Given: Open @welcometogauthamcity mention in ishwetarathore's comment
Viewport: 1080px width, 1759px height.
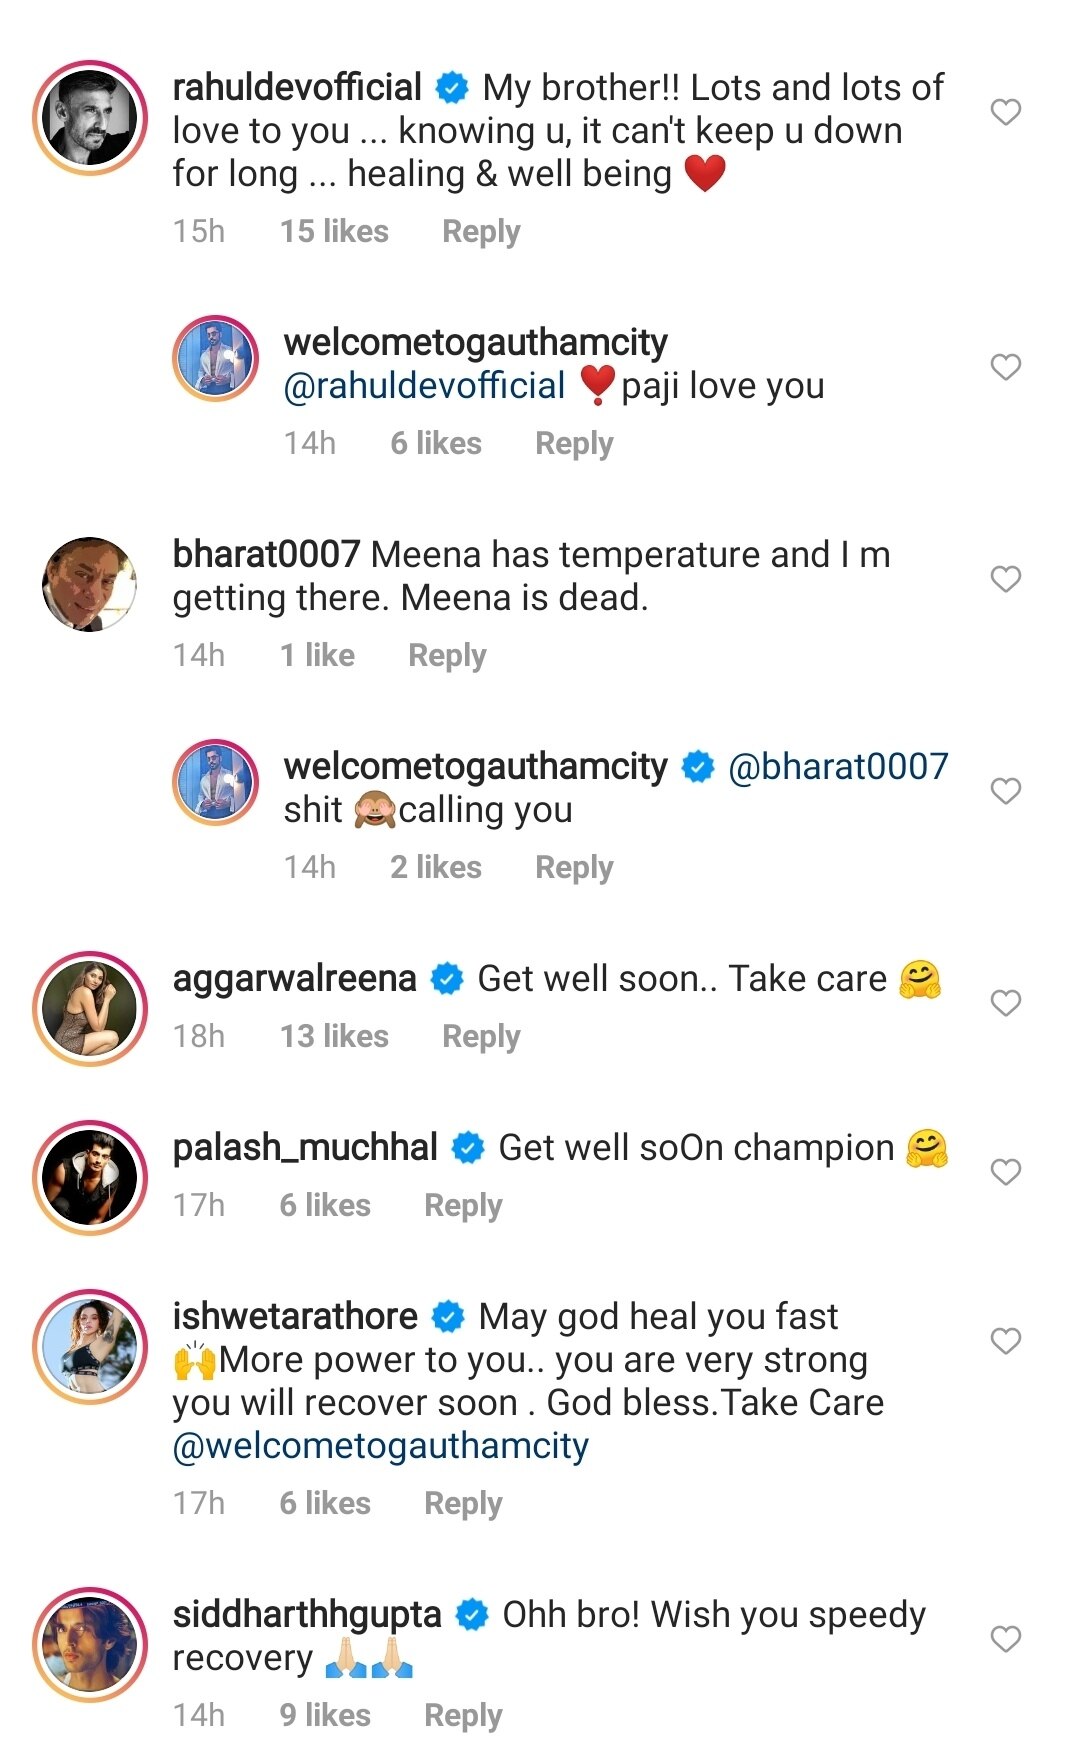Looking at the screenshot, I should [x=380, y=1446].
